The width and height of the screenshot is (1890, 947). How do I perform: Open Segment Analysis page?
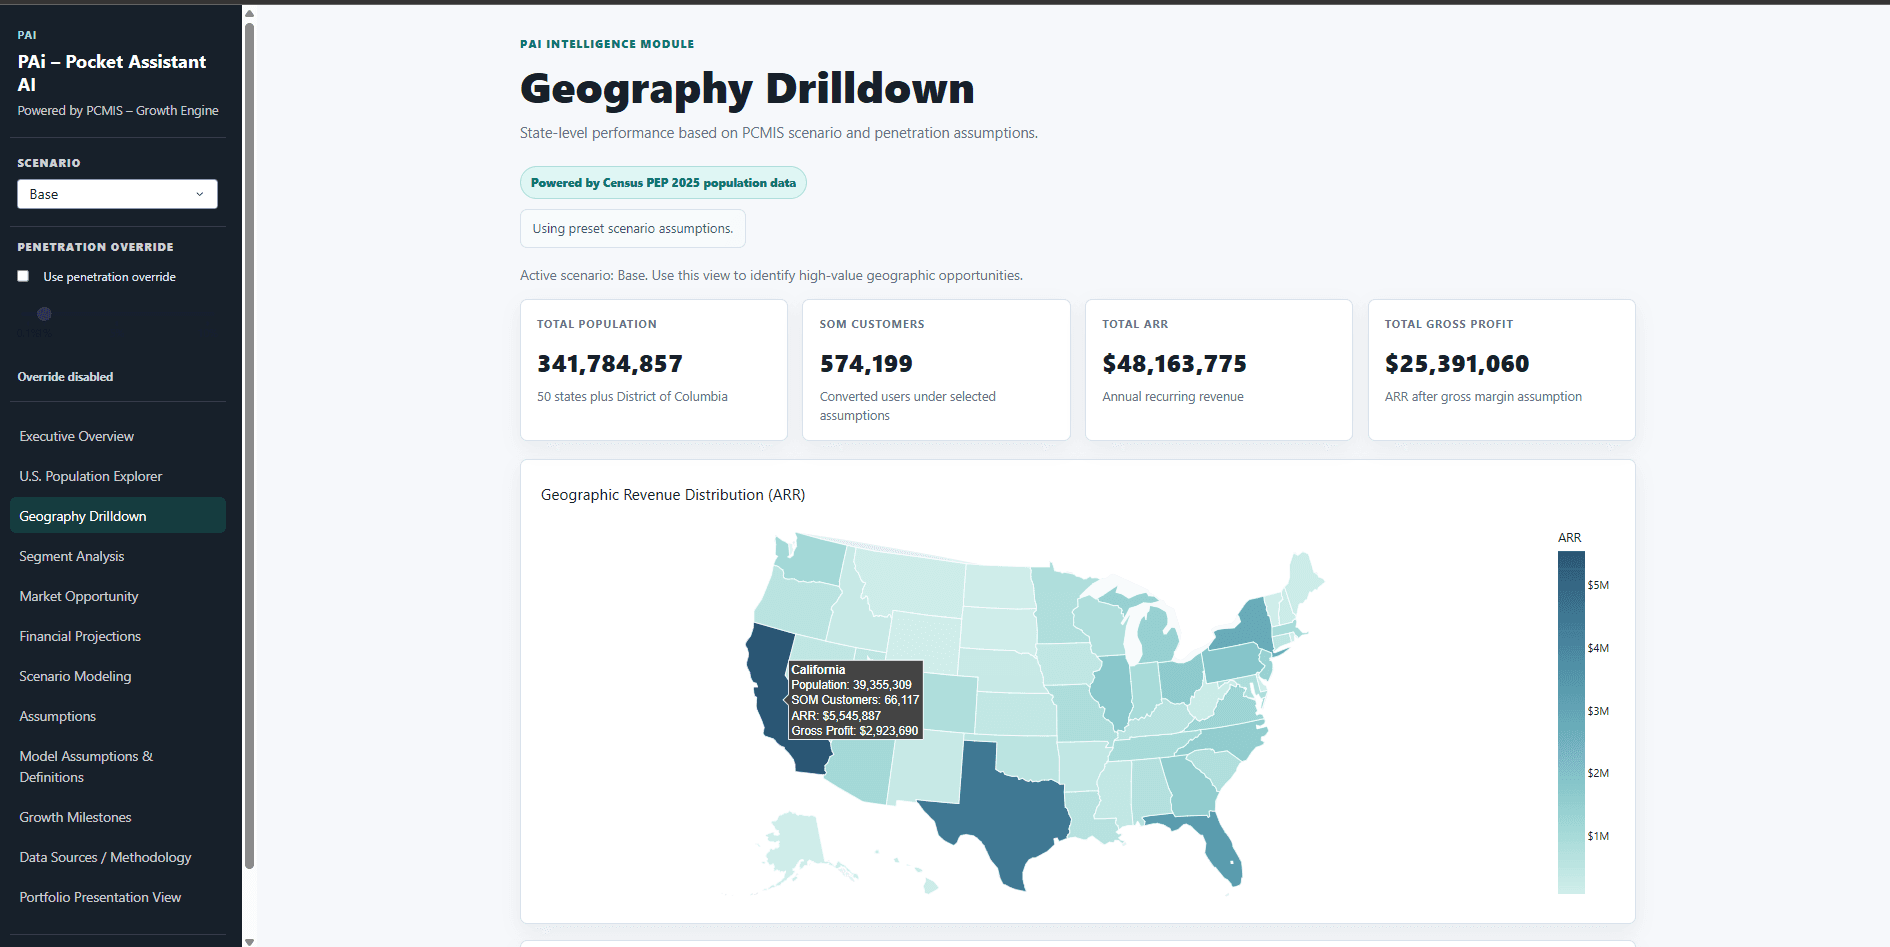point(118,556)
